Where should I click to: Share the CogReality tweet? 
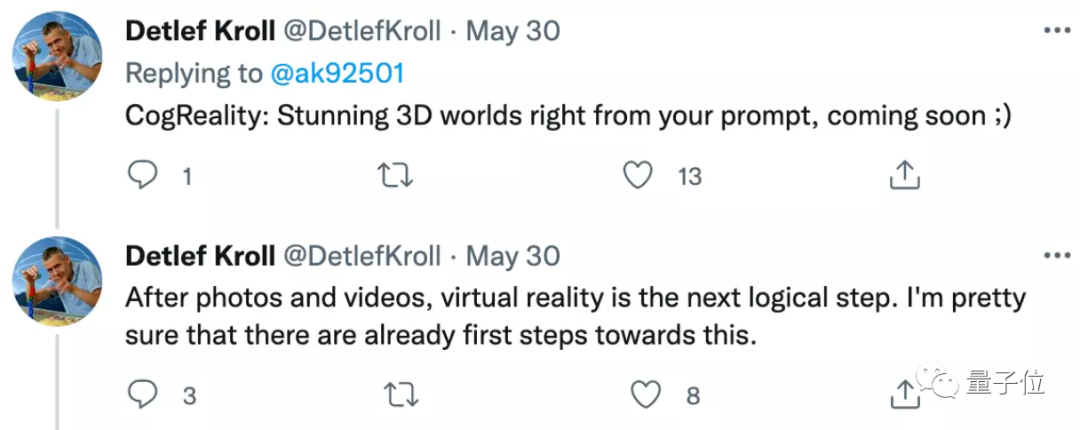(x=904, y=176)
